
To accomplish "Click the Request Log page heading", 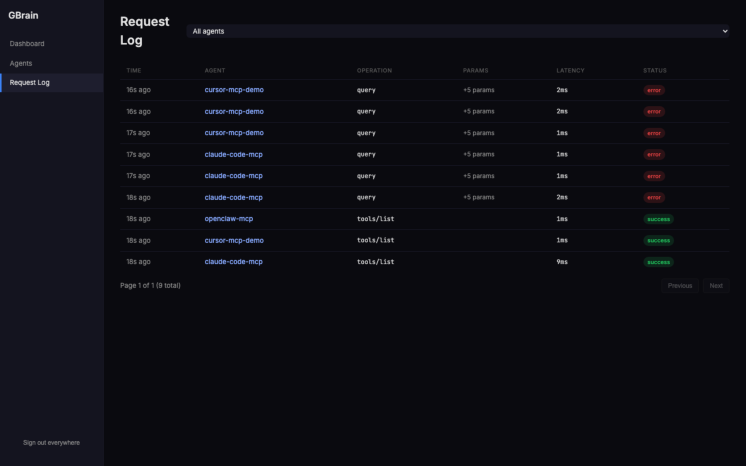I will (x=145, y=31).
